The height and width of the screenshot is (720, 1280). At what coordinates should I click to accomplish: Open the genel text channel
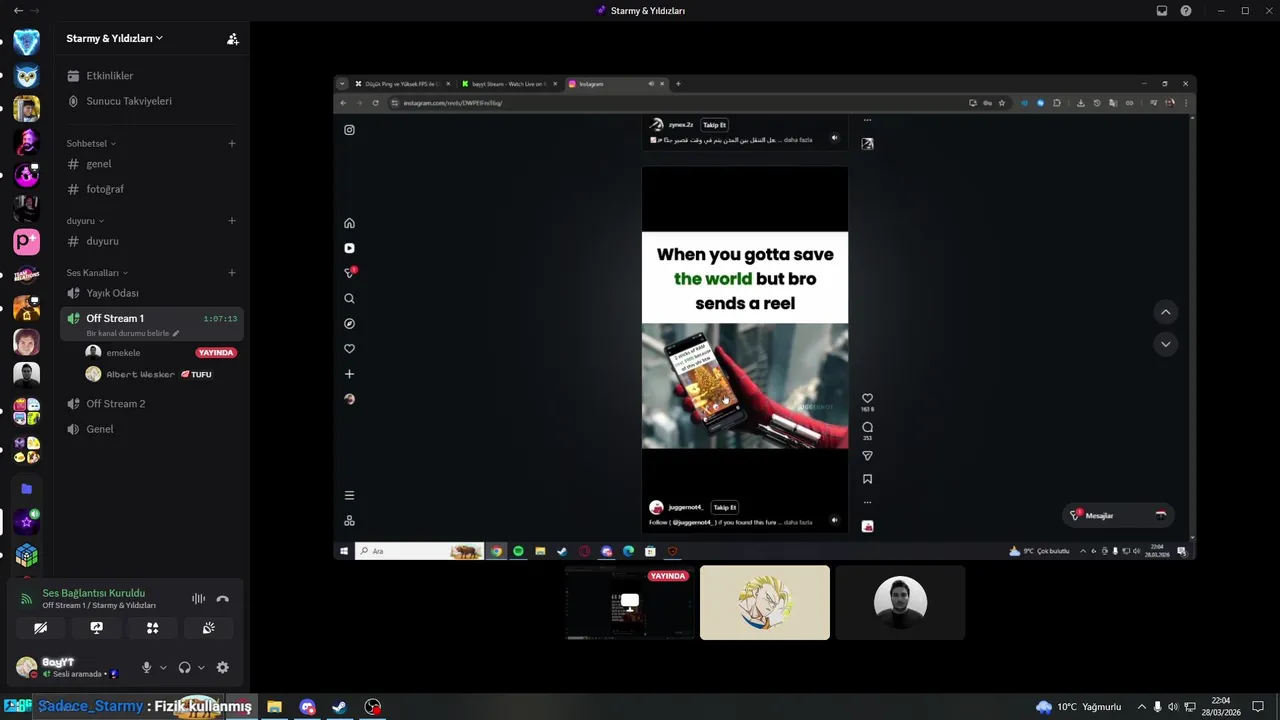(150, 164)
